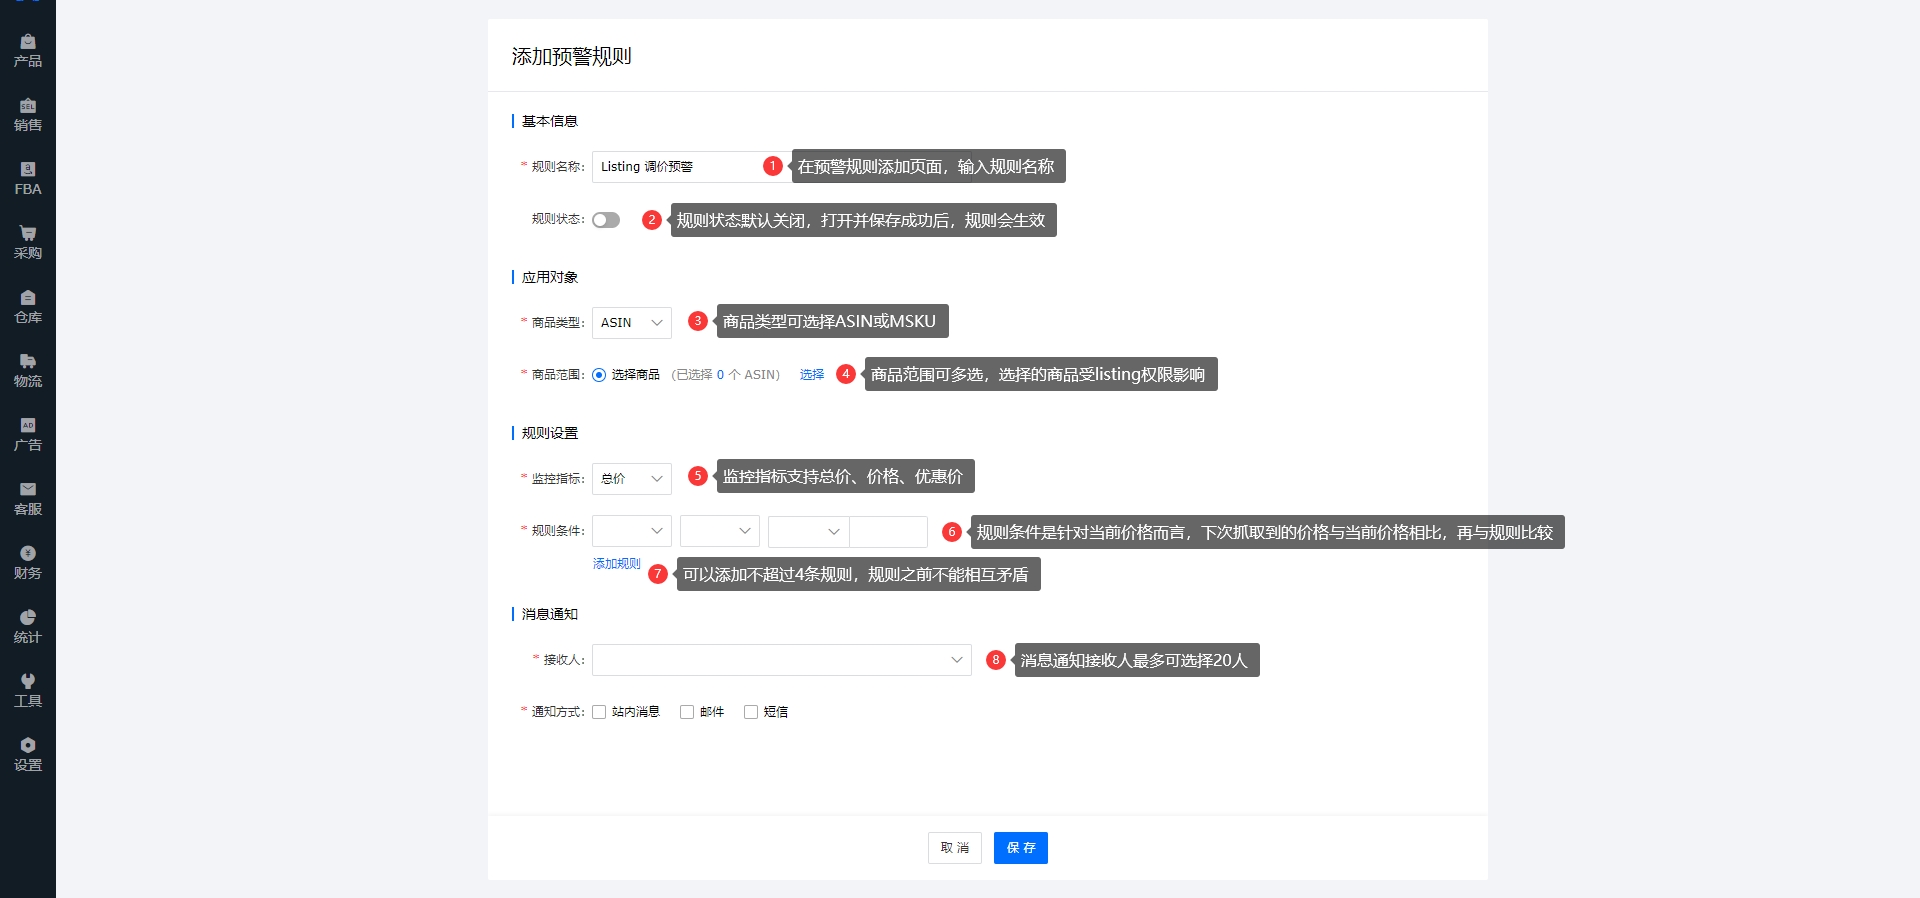
Task: Open the 广告 sidebar section
Action: (28, 435)
